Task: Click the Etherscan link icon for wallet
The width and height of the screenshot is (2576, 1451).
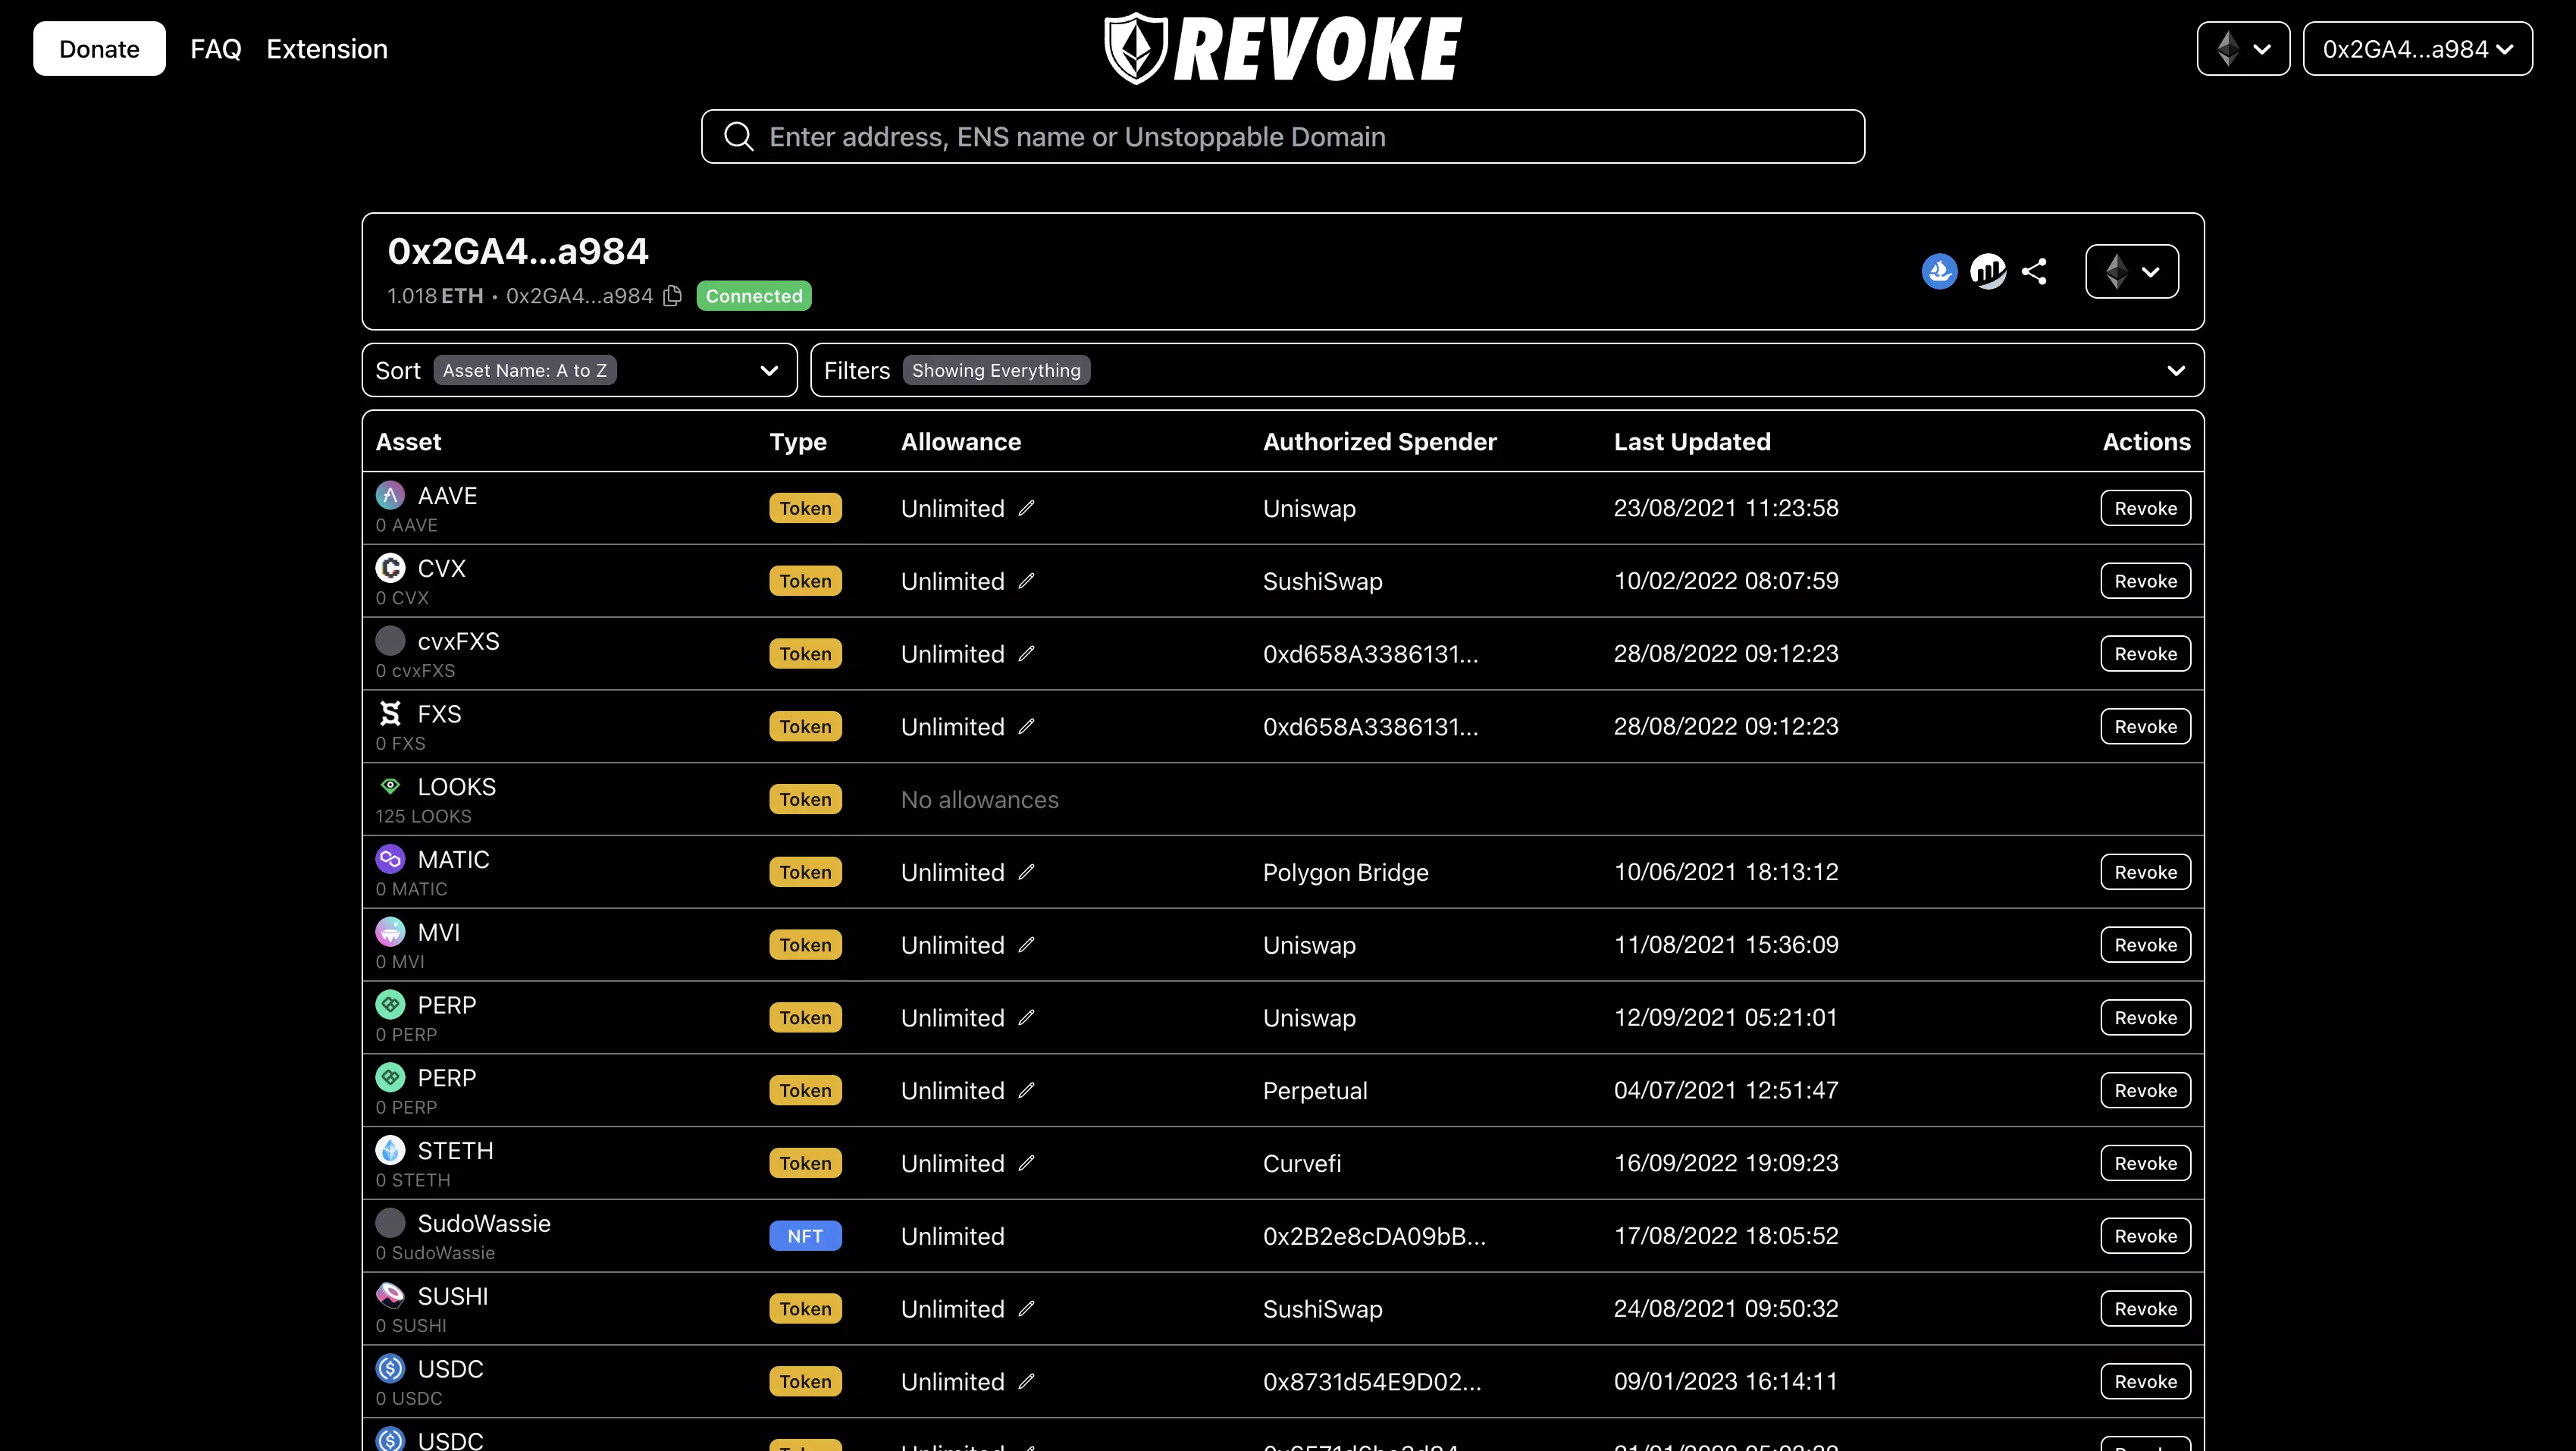Action: pyautogui.click(x=1988, y=269)
